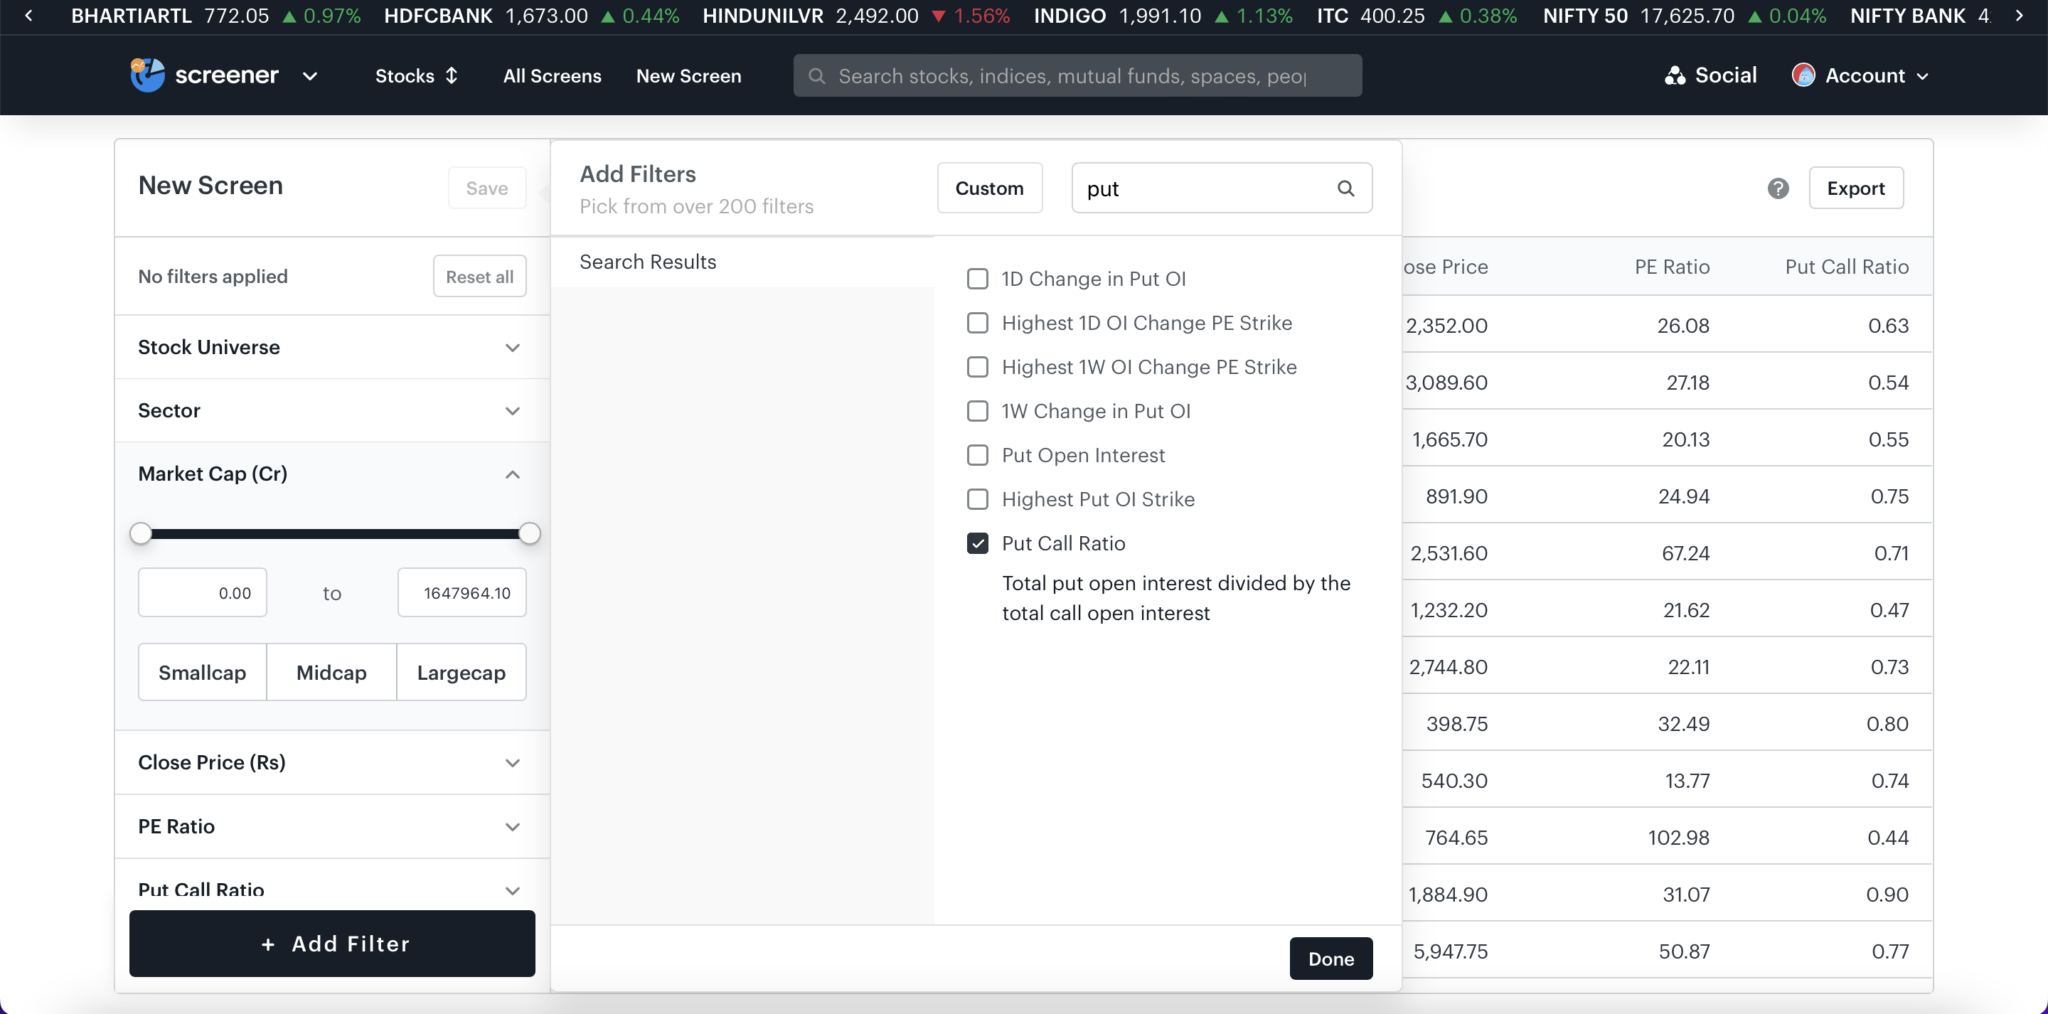Enable the Put Open Interest checkbox

coord(977,455)
